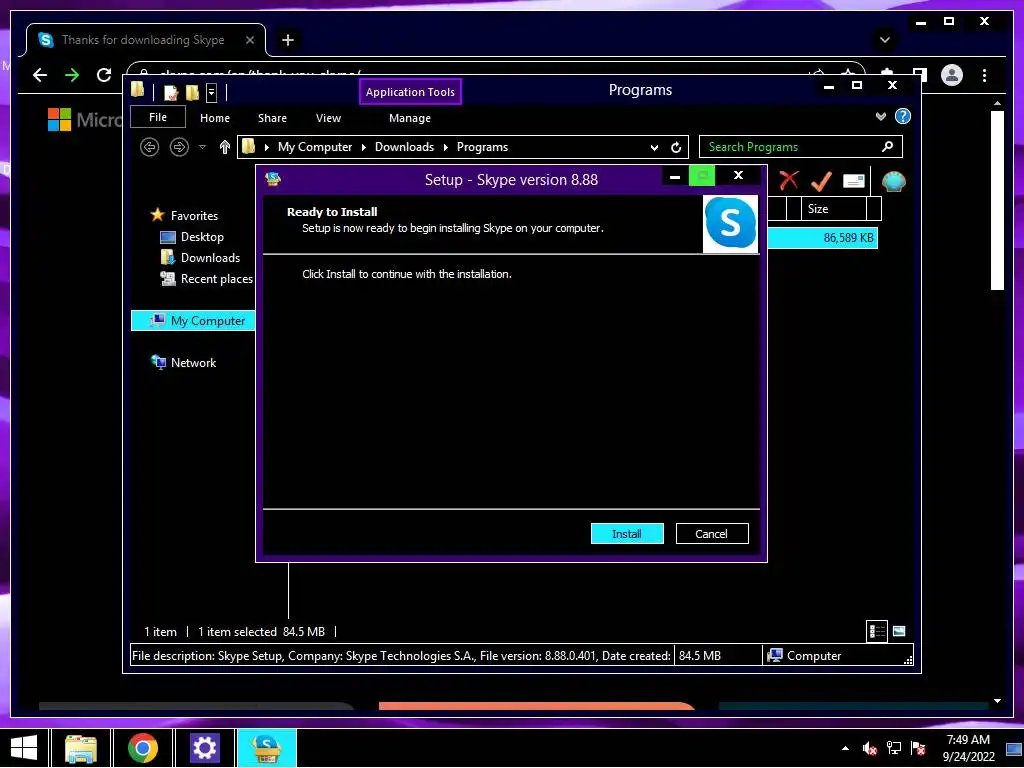Open Chrome tab search dropdown arrow

884,40
